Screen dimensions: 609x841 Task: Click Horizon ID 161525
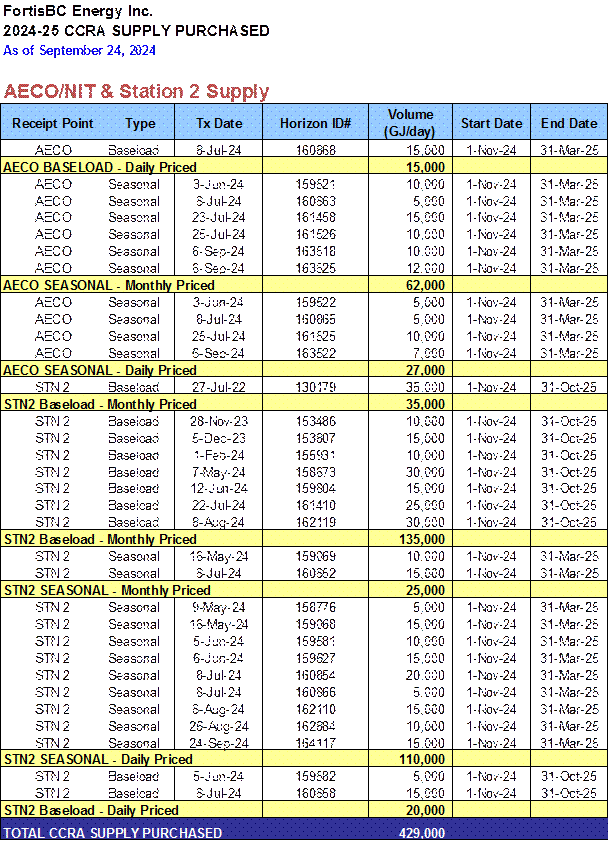click(x=315, y=336)
